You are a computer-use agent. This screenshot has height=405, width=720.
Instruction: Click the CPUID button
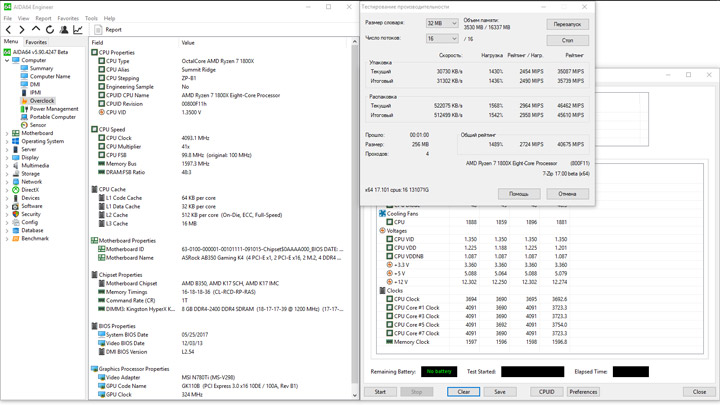[x=546, y=392]
